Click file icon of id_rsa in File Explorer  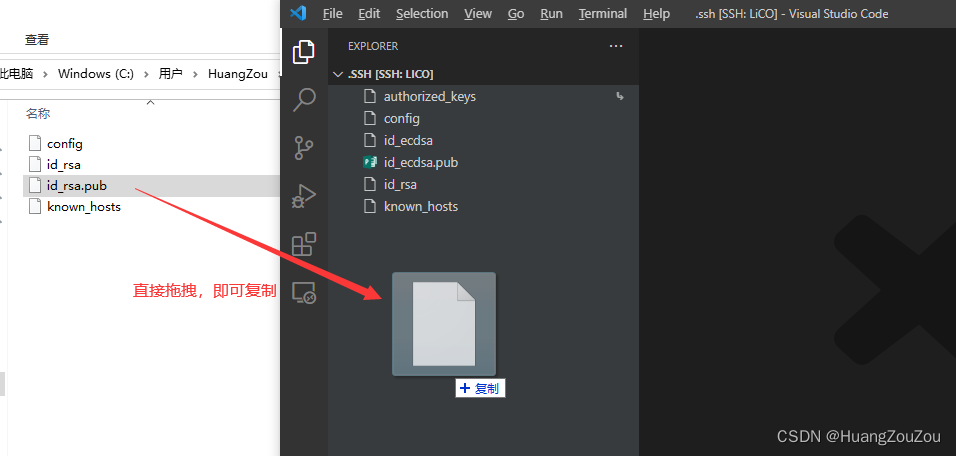[36, 164]
